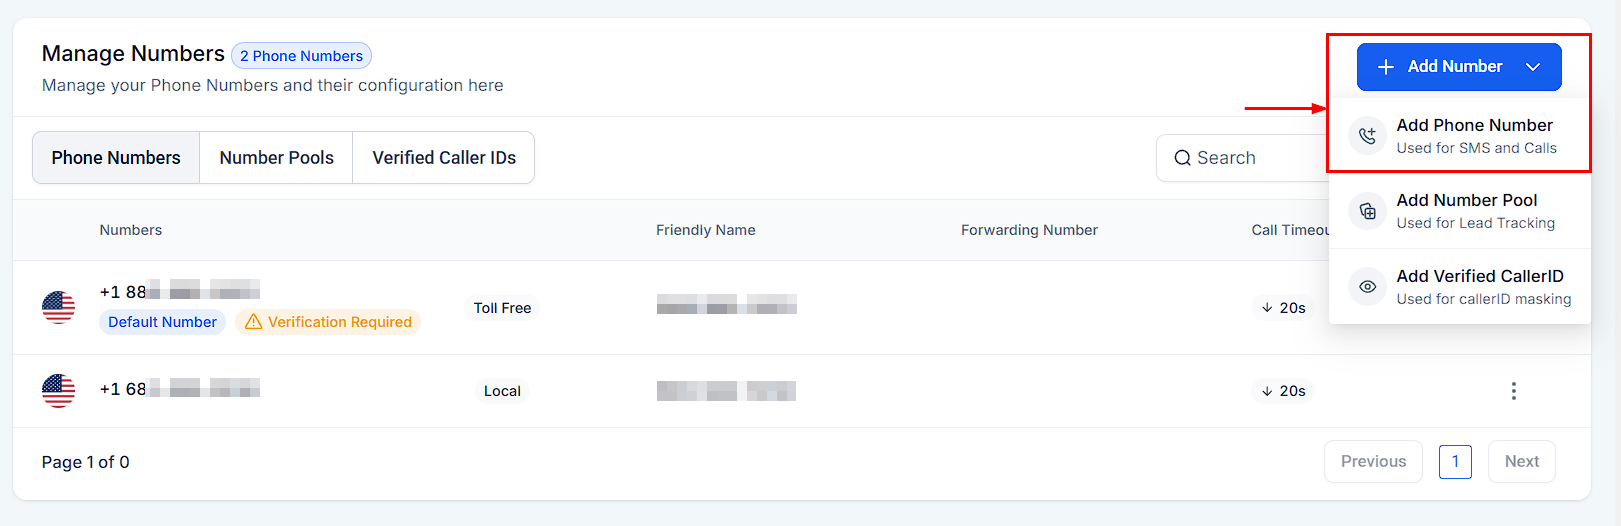Click the warning triangle on Verification Required
This screenshot has height=526, width=1621.
[253, 322]
